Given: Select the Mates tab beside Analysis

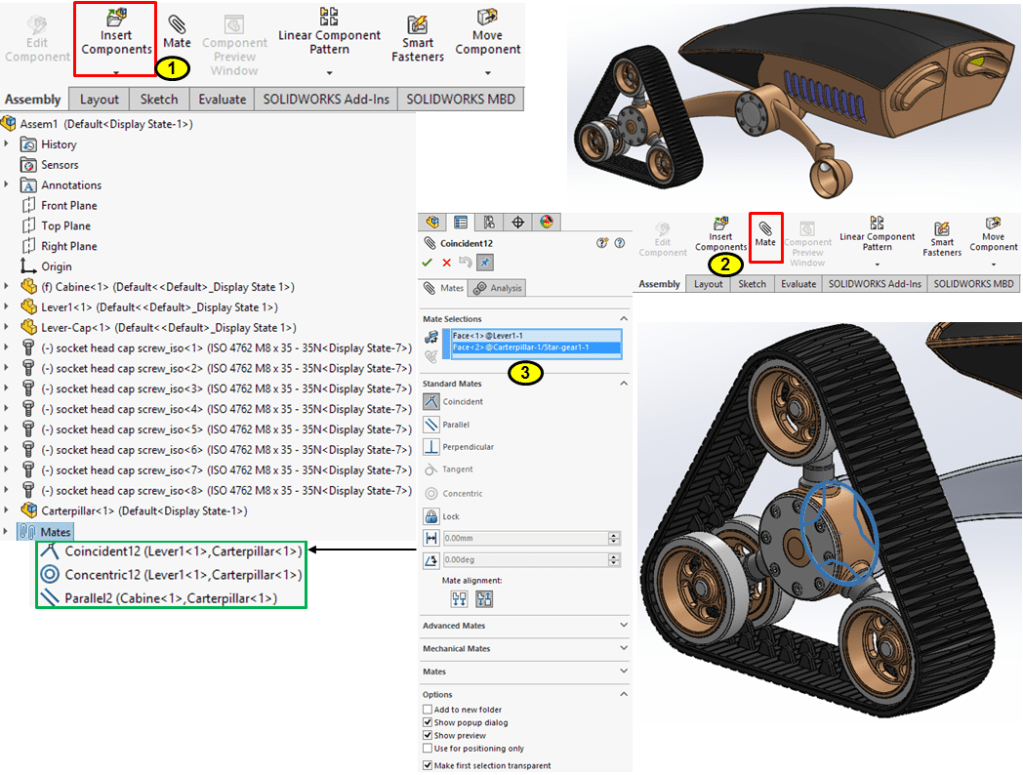Looking at the screenshot, I should pyautogui.click(x=444, y=288).
